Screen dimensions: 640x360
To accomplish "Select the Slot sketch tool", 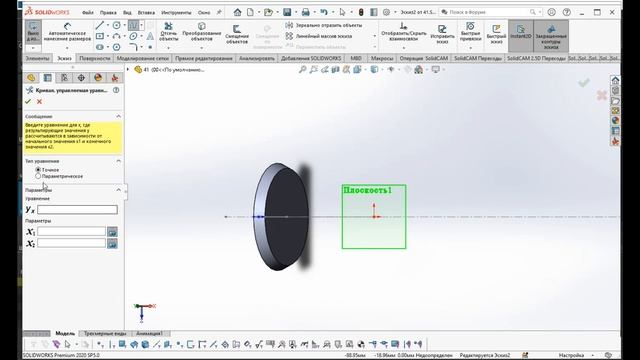I will tap(100, 47).
